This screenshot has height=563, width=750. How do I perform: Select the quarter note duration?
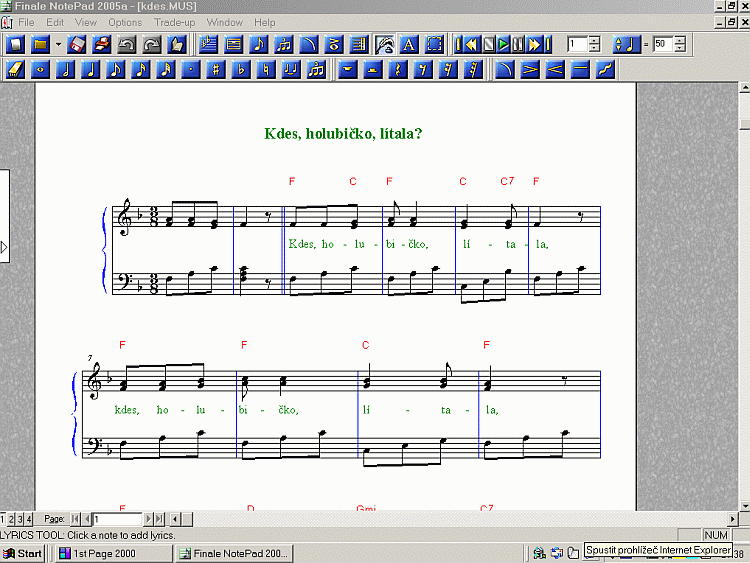click(91, 69)
